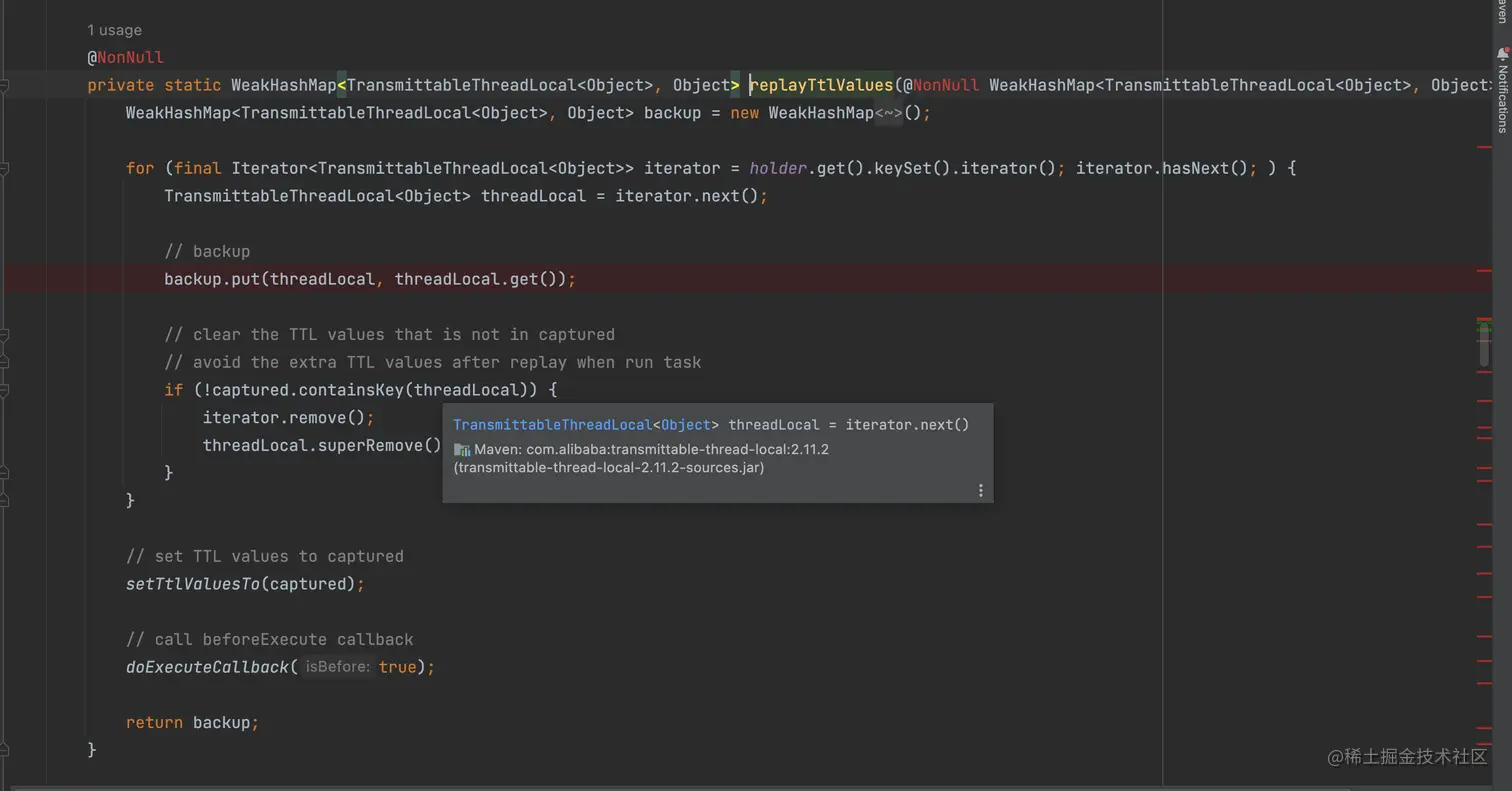Click the replayTtlValues method name
Image resolution: width=1512 pixels, height=791 pixels.
pos(820,85)
